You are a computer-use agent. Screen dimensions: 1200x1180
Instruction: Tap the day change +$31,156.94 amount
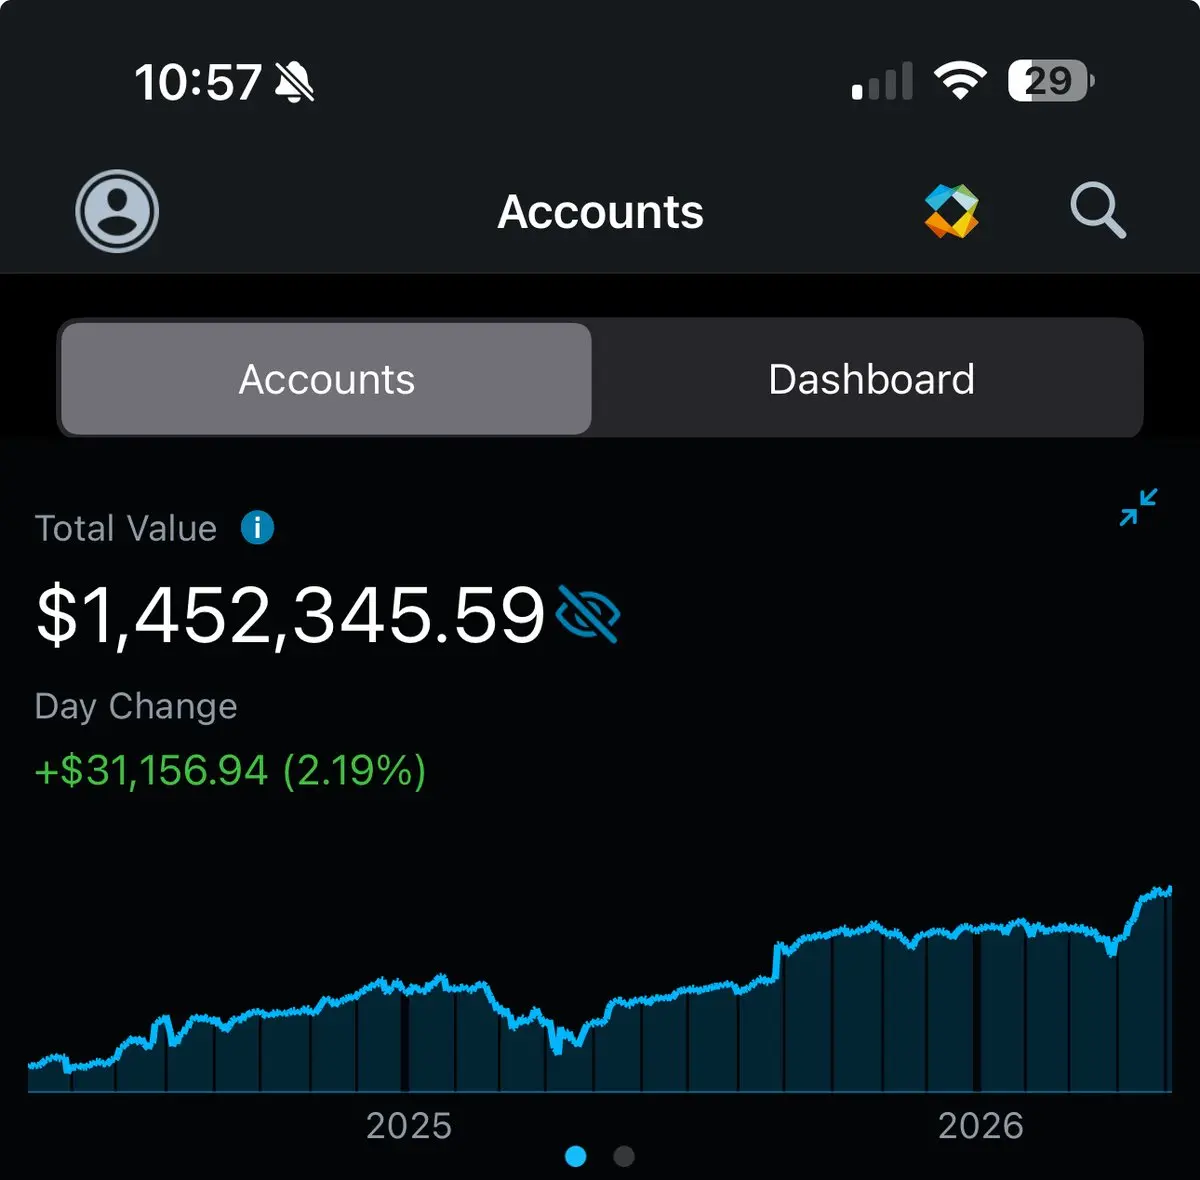pos(151,771)
